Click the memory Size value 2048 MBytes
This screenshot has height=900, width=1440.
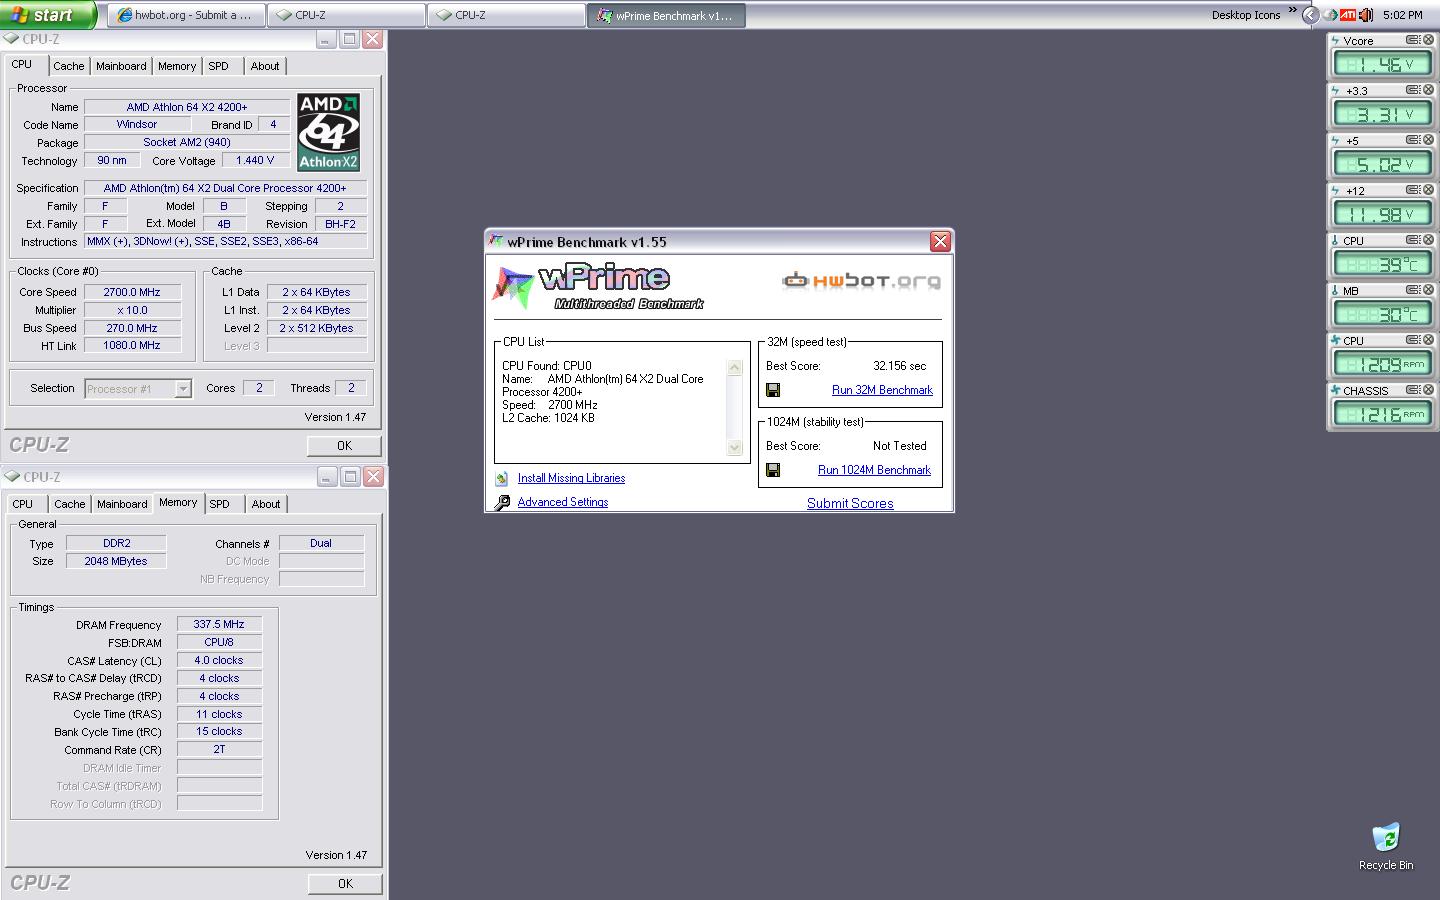tap(116, 561)
